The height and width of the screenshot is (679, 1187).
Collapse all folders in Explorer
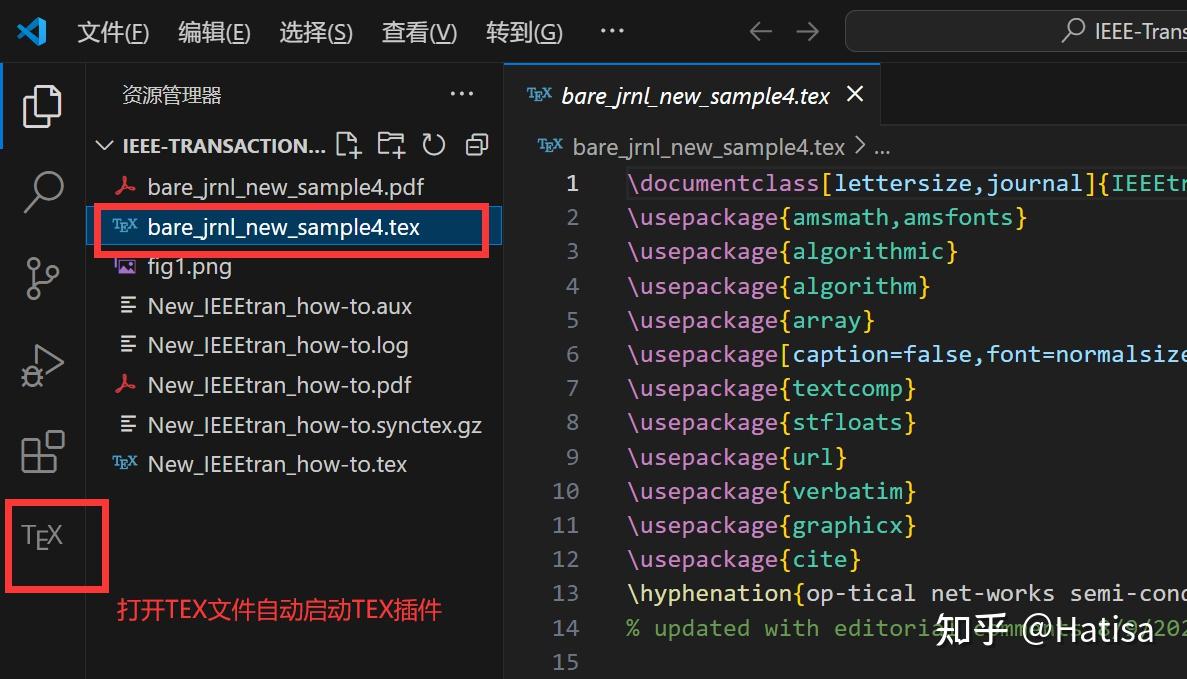tap(476, 144)
